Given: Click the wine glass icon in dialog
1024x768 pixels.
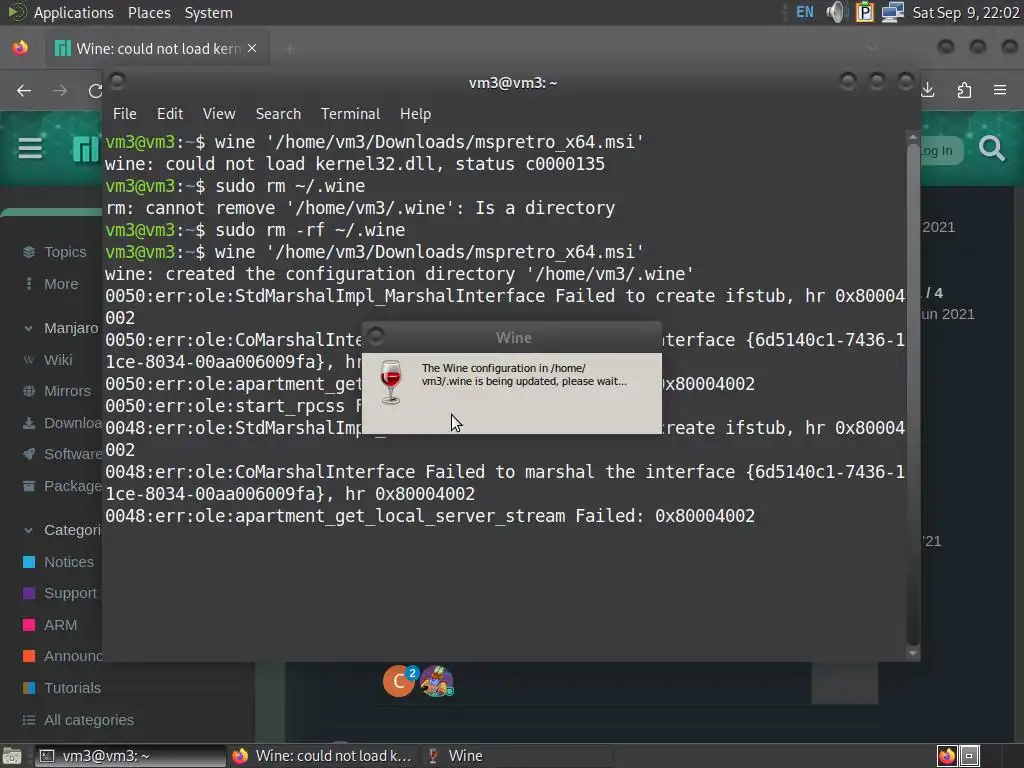Looking at the screenshot, I should pyautogui.click(x=391, y=382).
